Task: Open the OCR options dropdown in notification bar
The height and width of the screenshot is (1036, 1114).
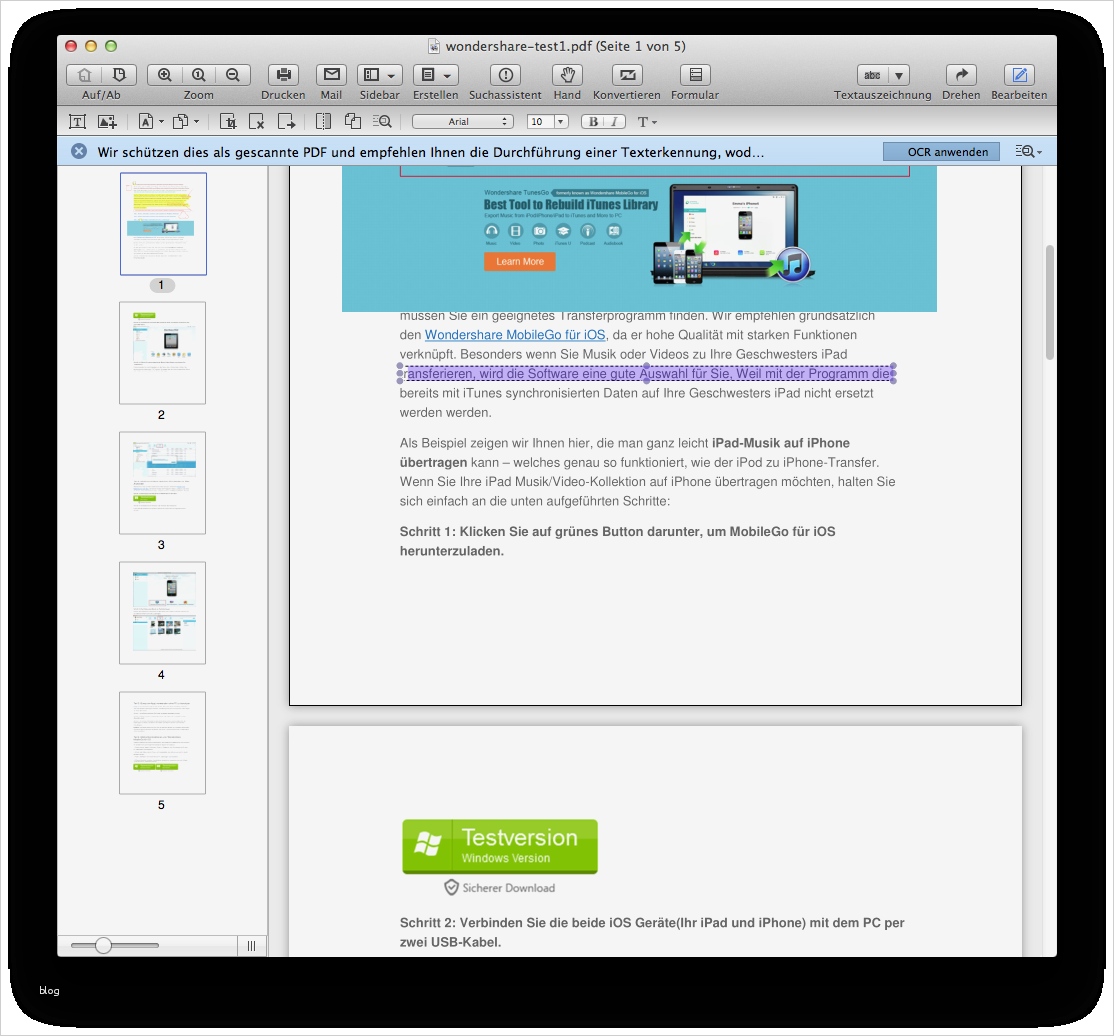Action: (x=1028, y=151)
